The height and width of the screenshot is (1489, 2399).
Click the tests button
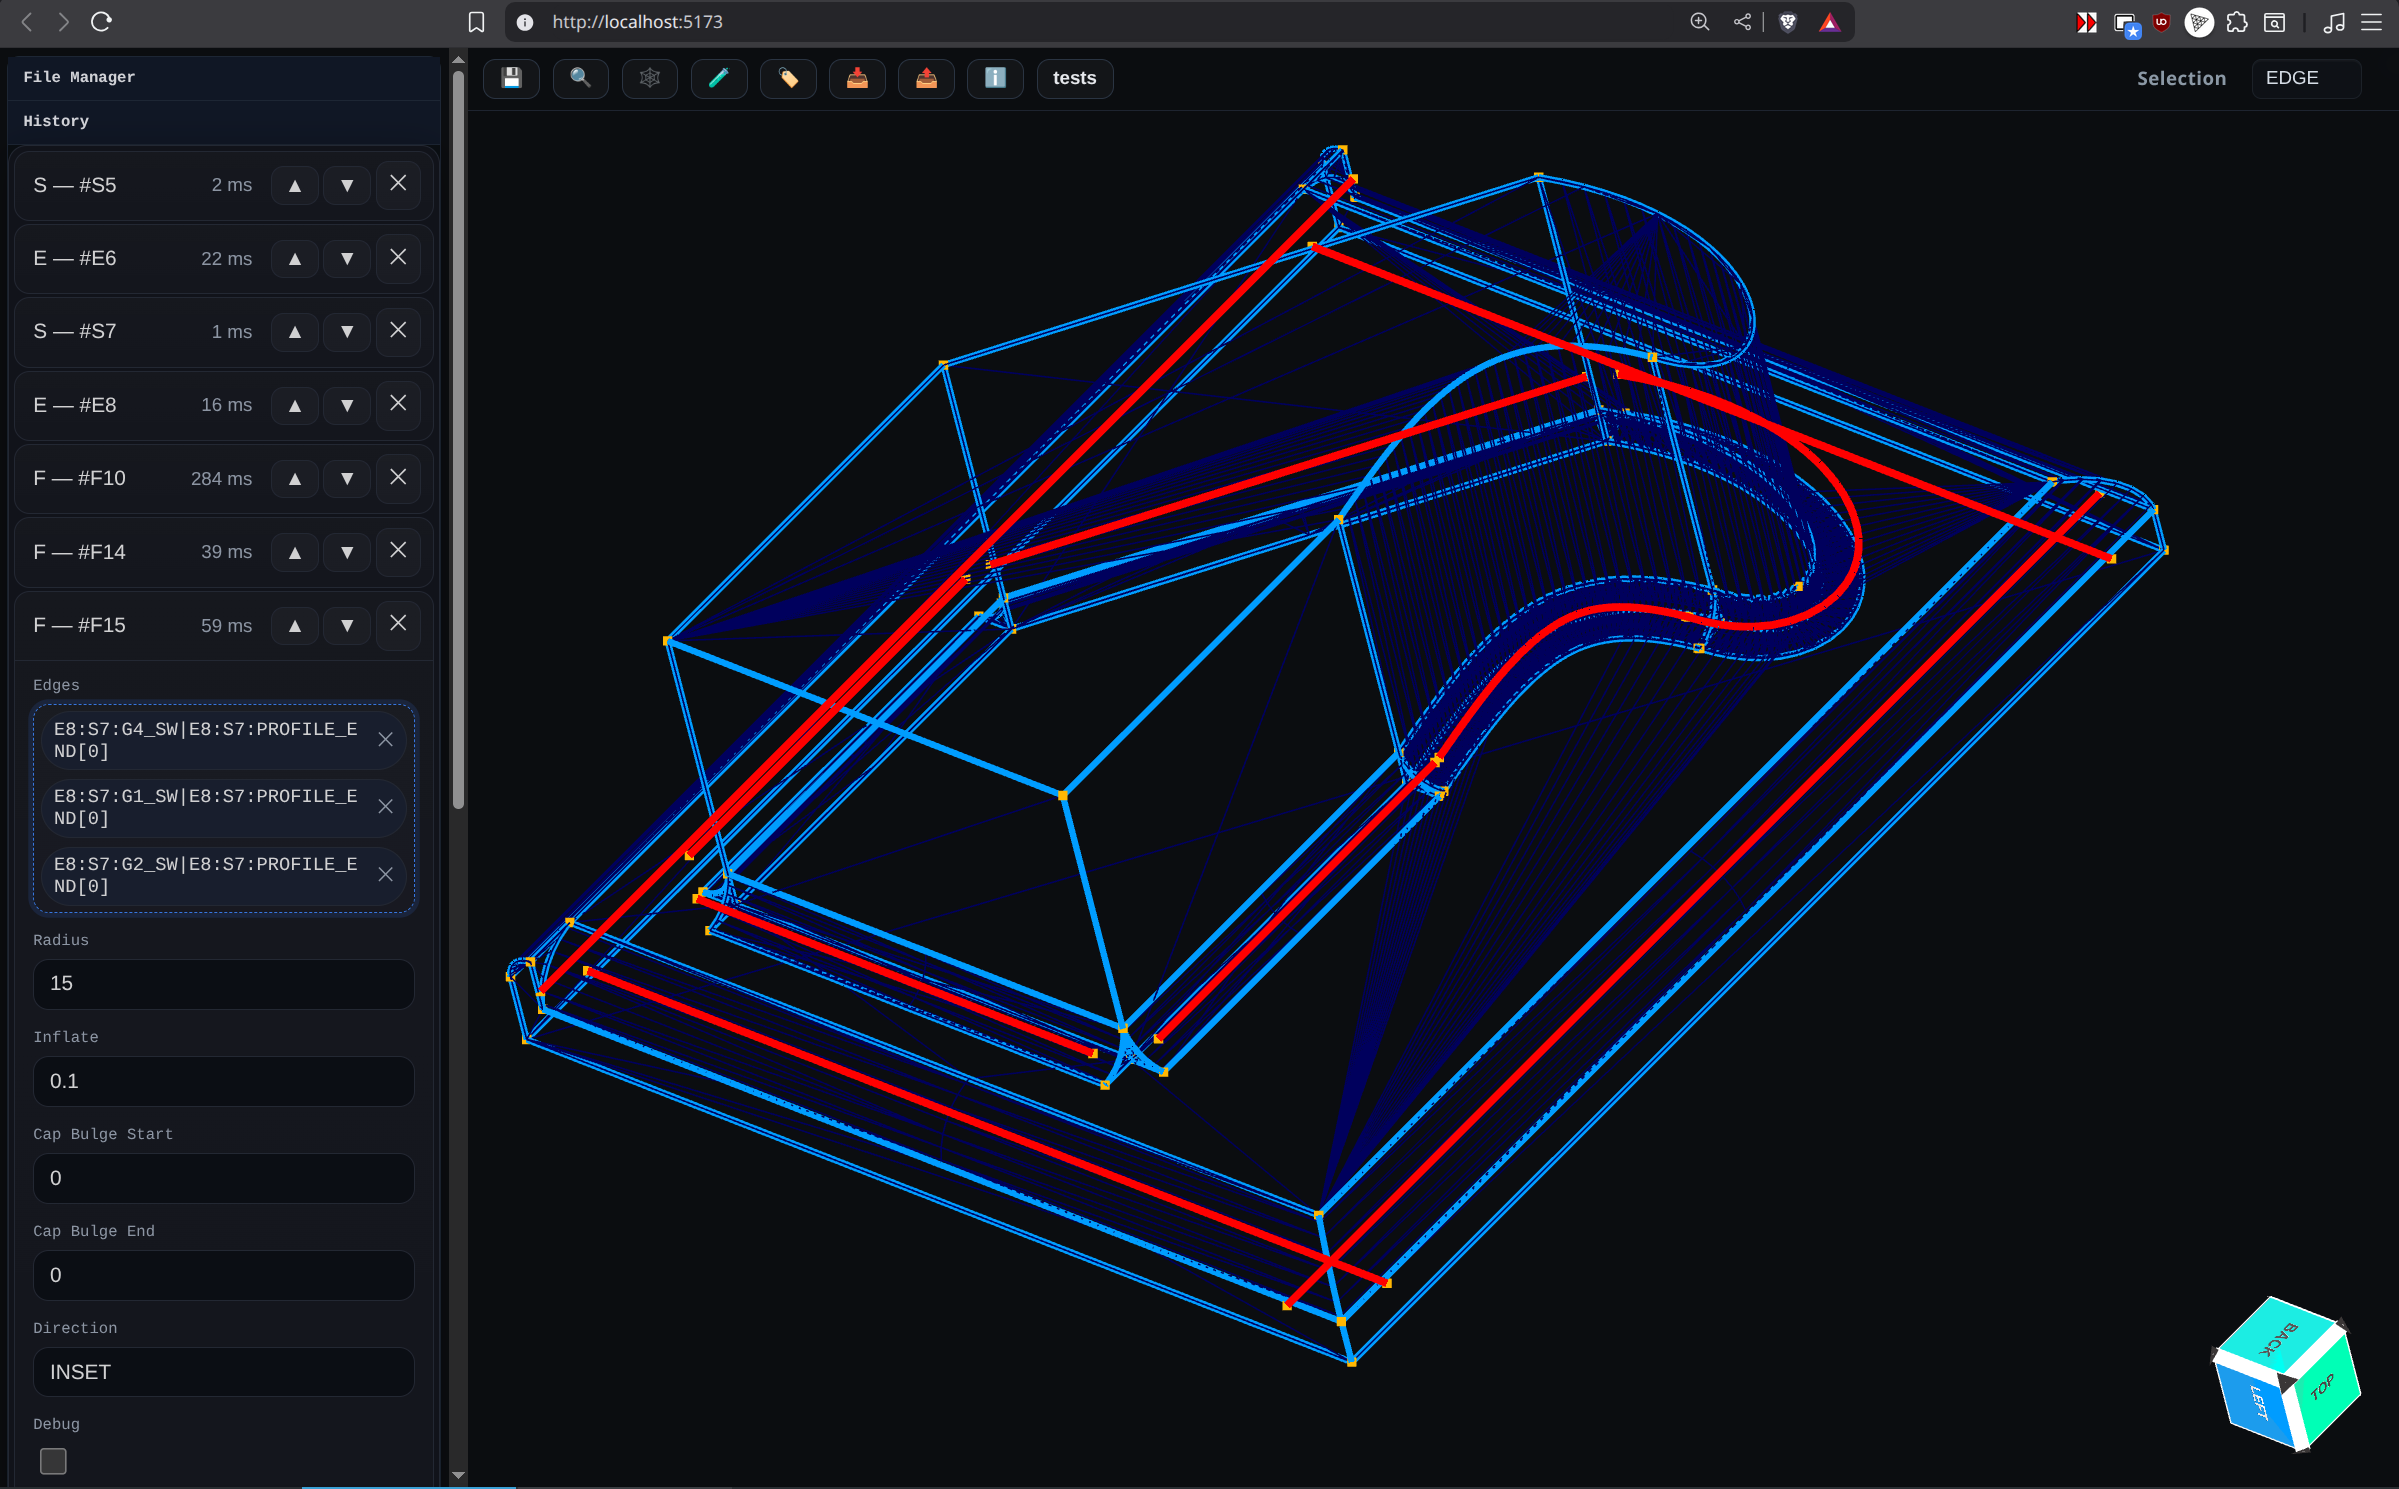point(1074,78)
